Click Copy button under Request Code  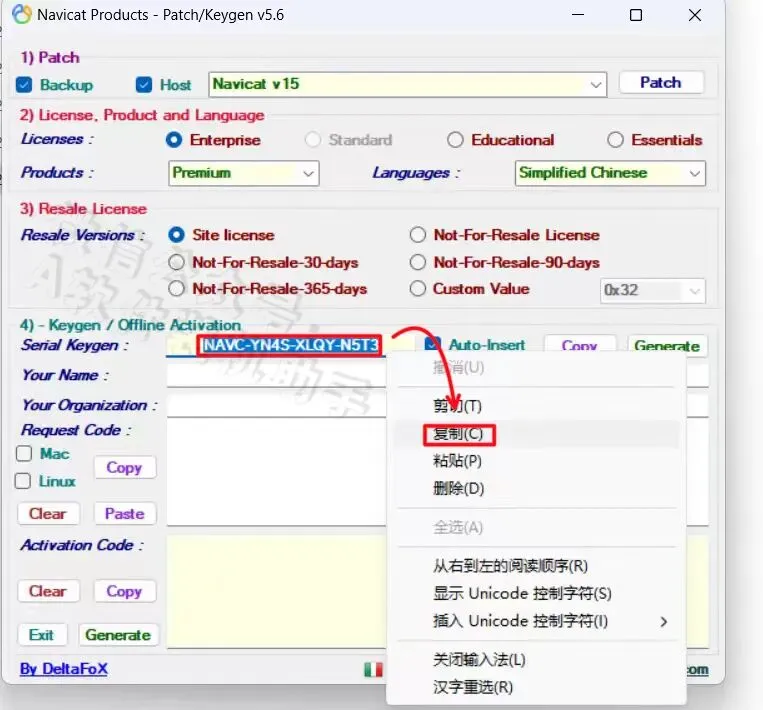click(125, 468)
